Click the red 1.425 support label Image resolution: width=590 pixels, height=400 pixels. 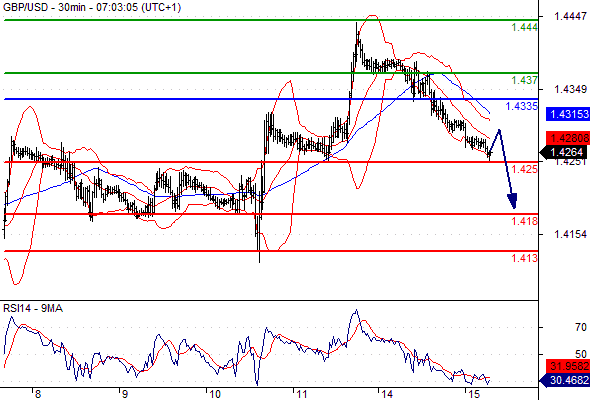click(525, 169)
